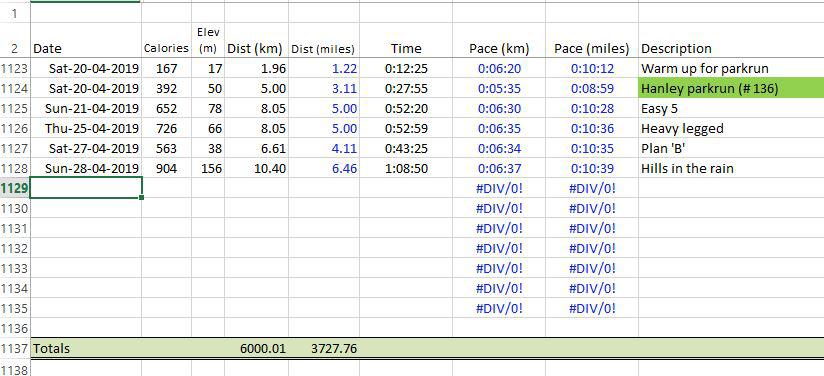
Task: Select the Pace (km) header cell
Action: point(499,40)
